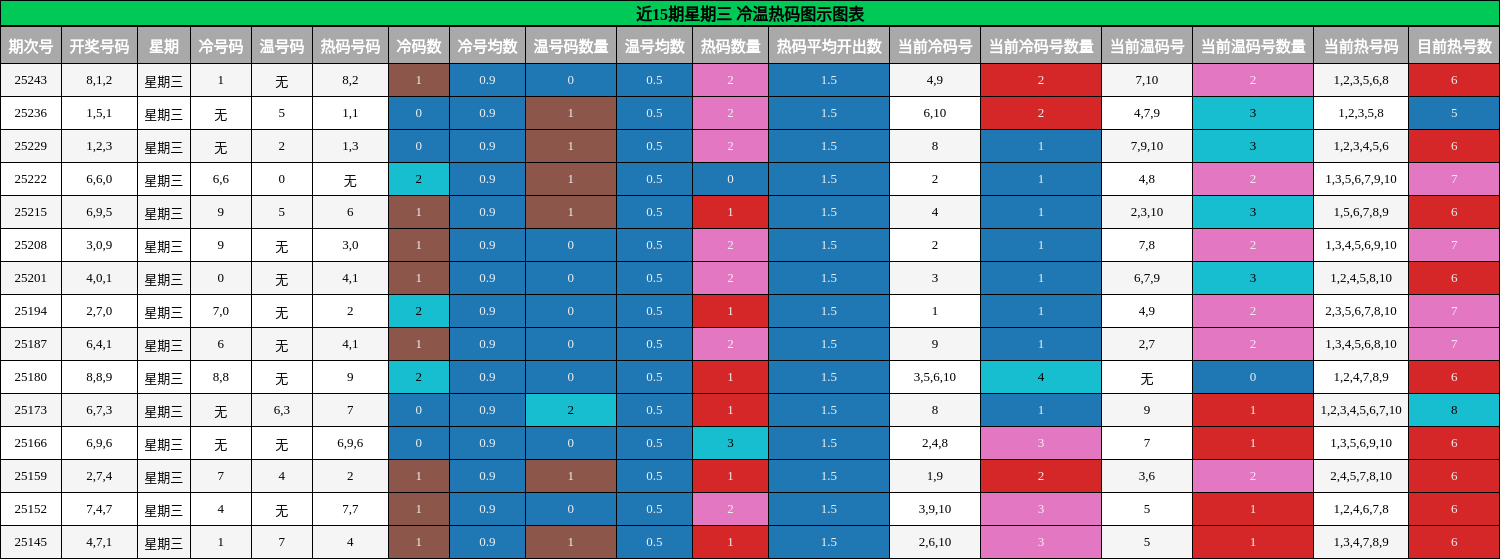1500x559 pixels.
Task: Click current hot numbers 1,2,3,4,5,6,7,10
Action: point(1361,410)
